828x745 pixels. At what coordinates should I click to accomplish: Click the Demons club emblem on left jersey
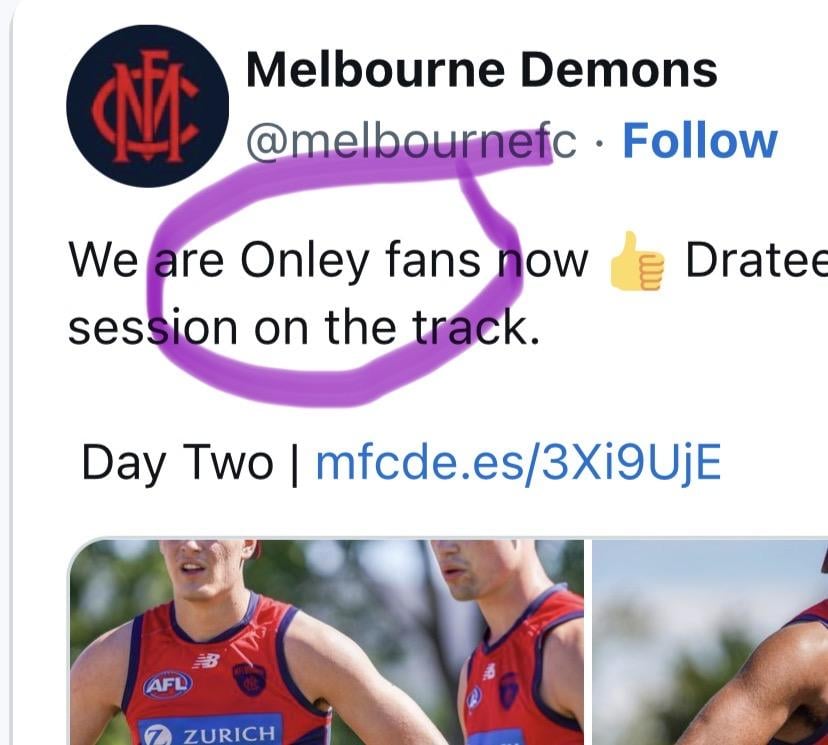tap(249, 680)
